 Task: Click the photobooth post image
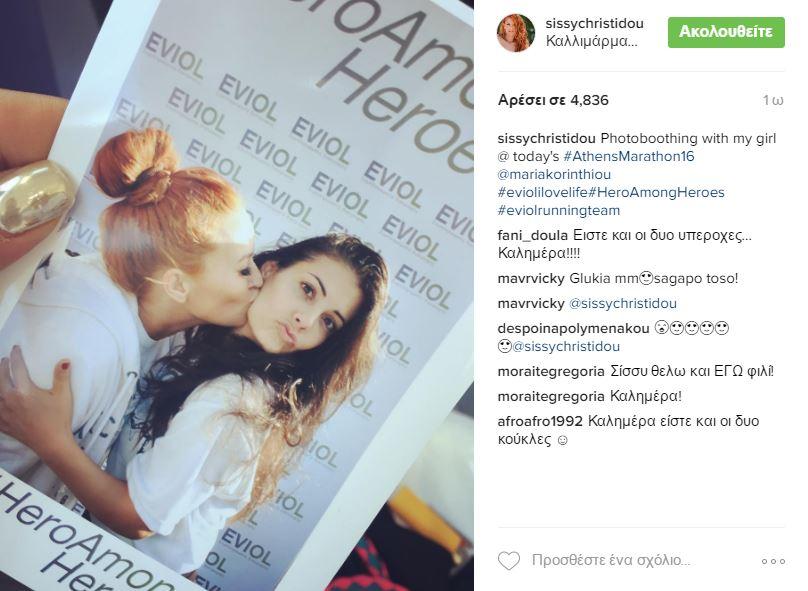(237, 295)
